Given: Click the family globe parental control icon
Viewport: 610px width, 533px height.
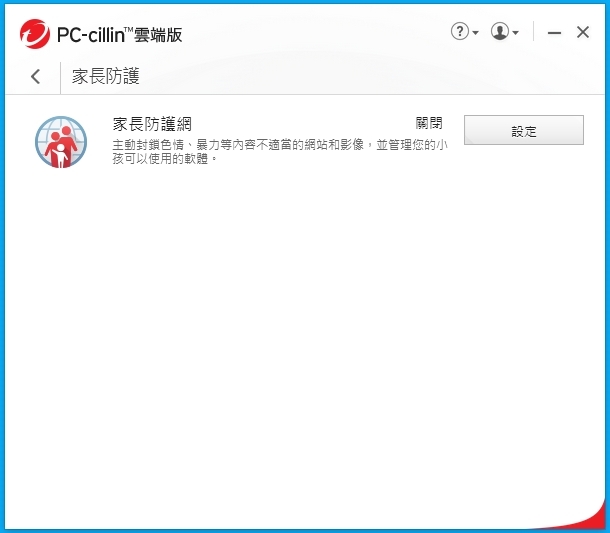Looking at the screenshot, I should tap(61, 142).
